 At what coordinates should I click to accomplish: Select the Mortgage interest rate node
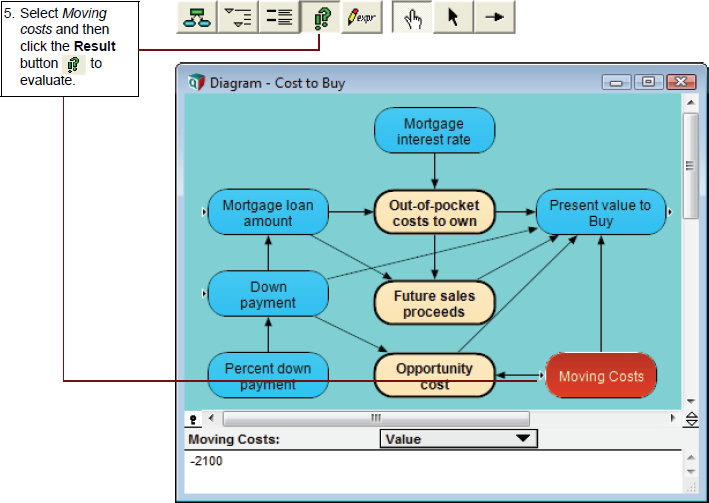(x=434, y=131)
